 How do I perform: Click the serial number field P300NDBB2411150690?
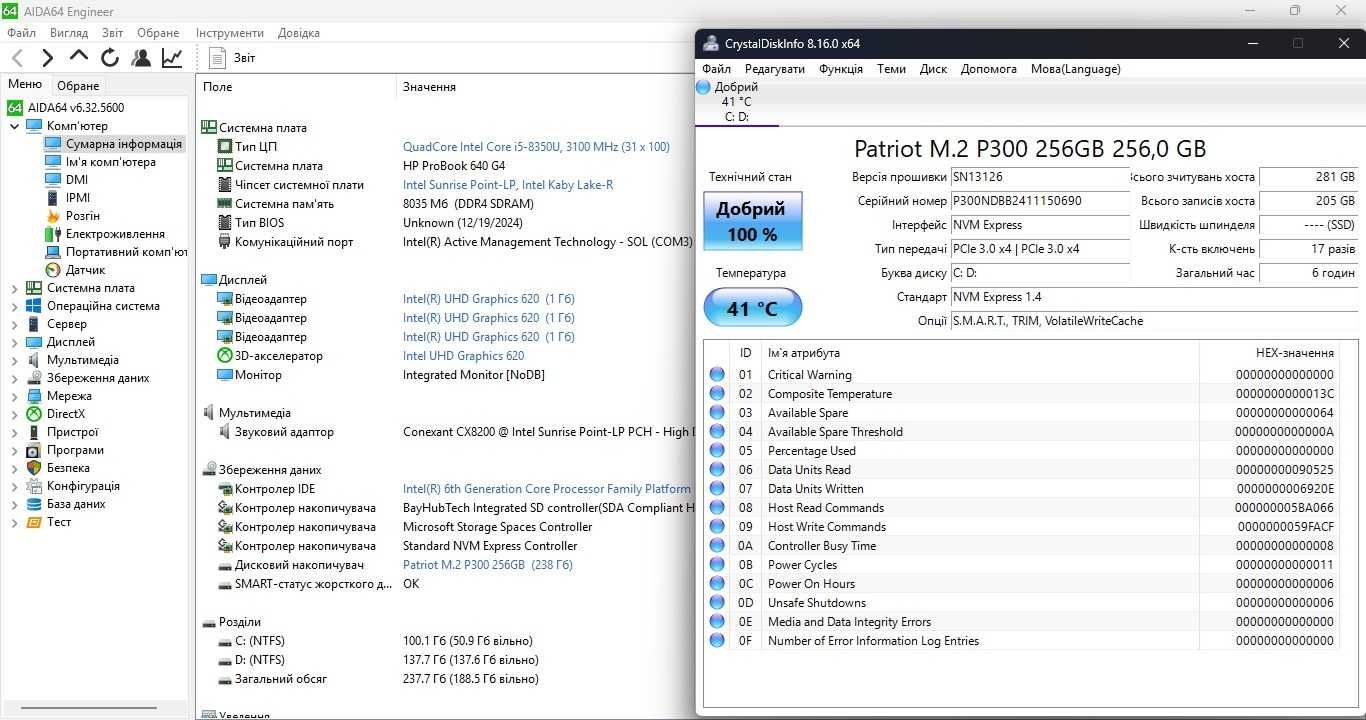coord(1040,201)
